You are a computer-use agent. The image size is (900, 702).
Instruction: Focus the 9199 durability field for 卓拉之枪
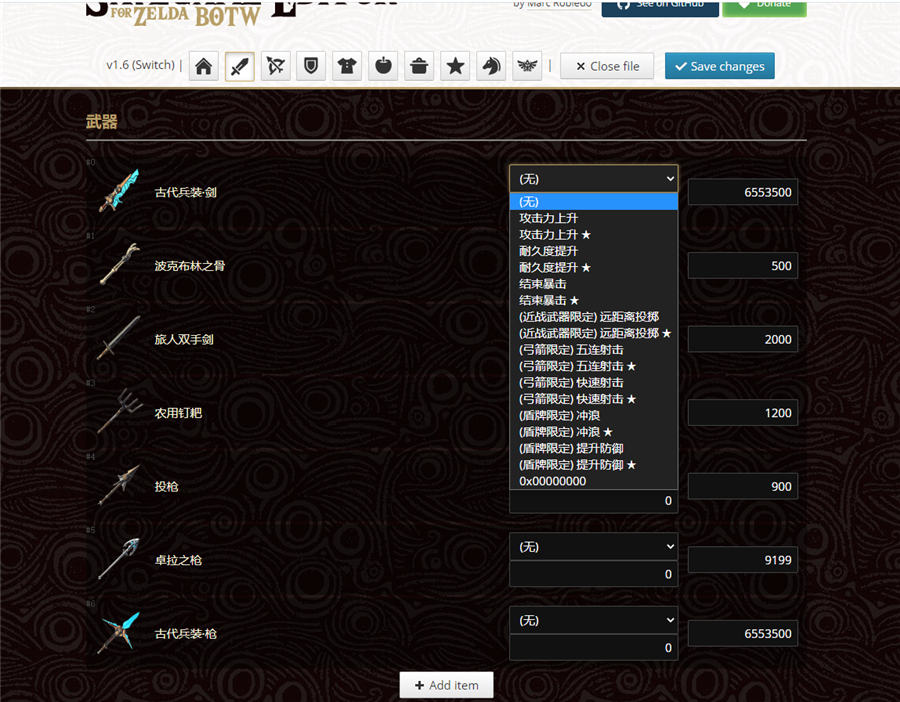point(743,560)
